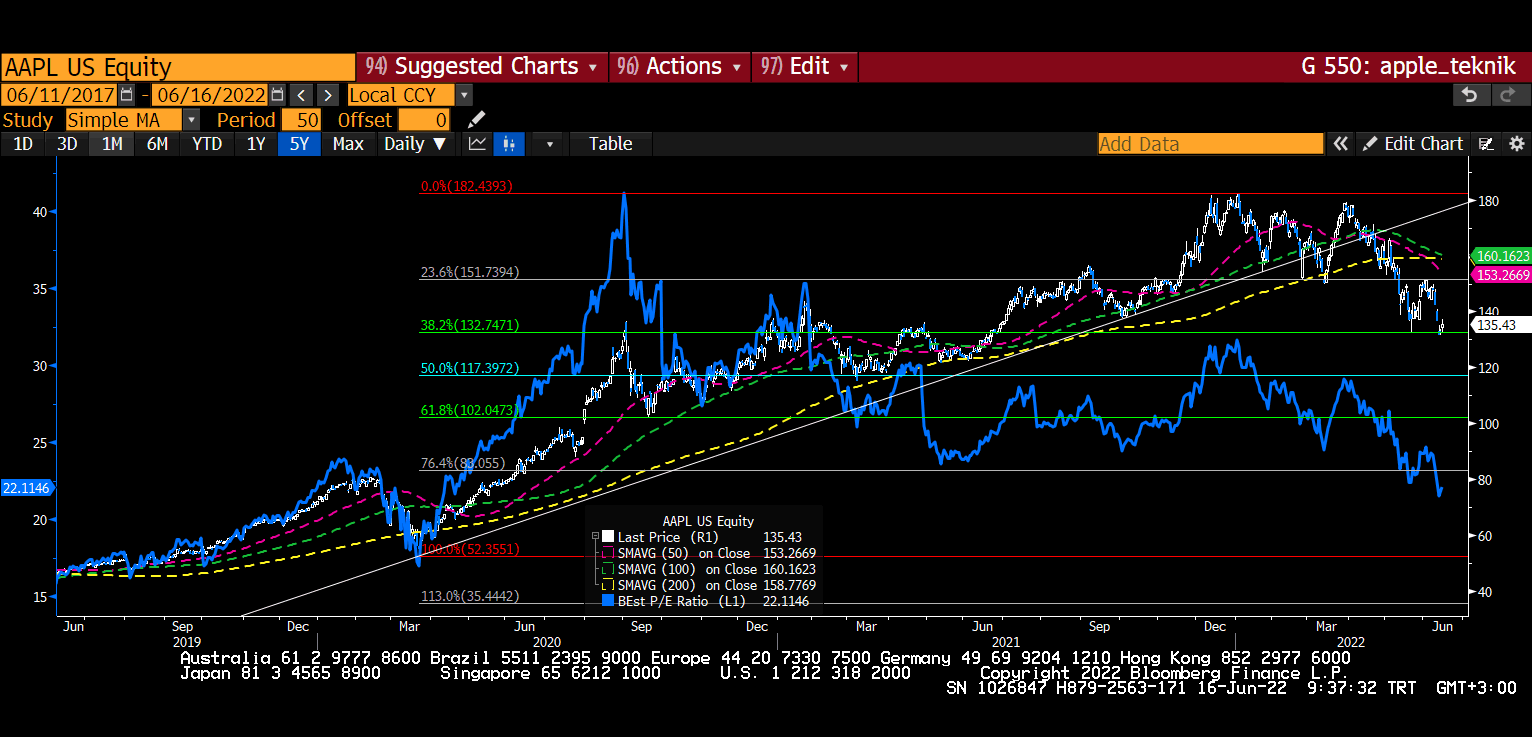Click the white Last Price legend swatch

coord(608,537)
